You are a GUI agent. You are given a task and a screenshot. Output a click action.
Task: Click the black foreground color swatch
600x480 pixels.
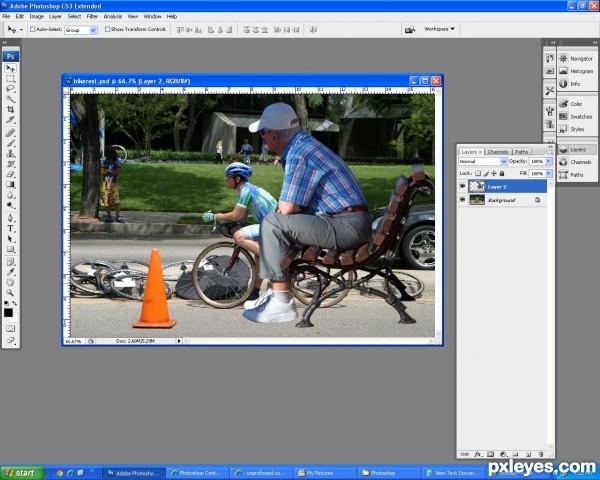coord(8,312)
